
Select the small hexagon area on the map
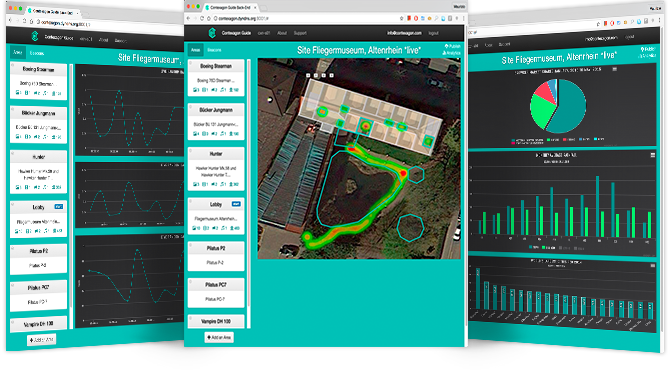(416, 175)
